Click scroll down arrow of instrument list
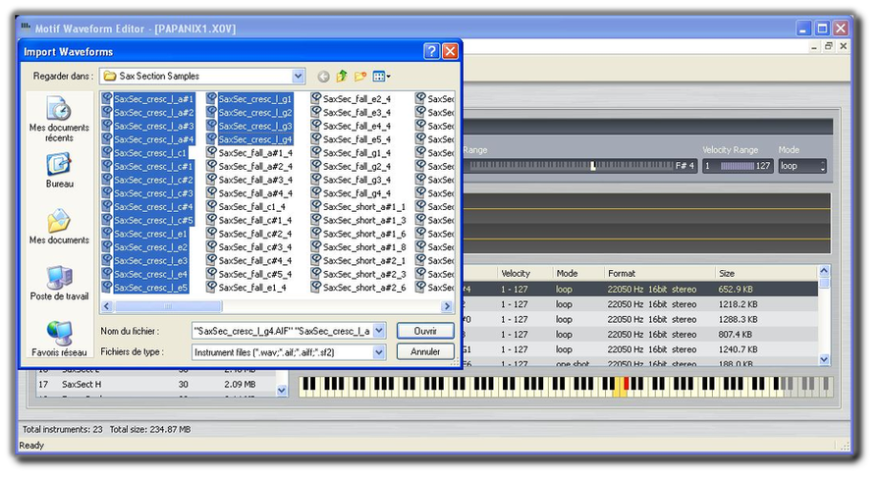Image resolution: width=878 pixels, height=479 pixels. 282,390
